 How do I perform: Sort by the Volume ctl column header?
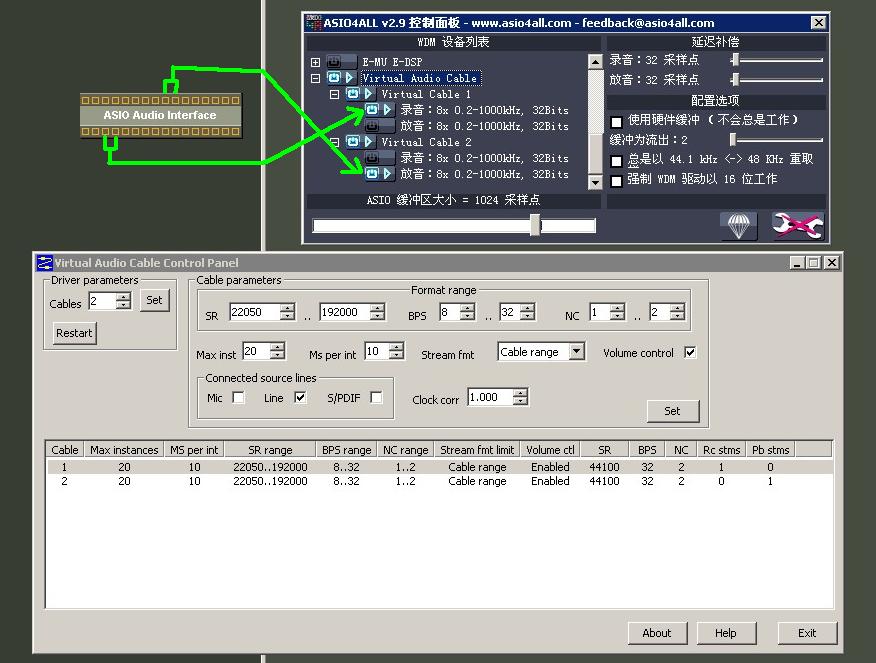[550, 450]
